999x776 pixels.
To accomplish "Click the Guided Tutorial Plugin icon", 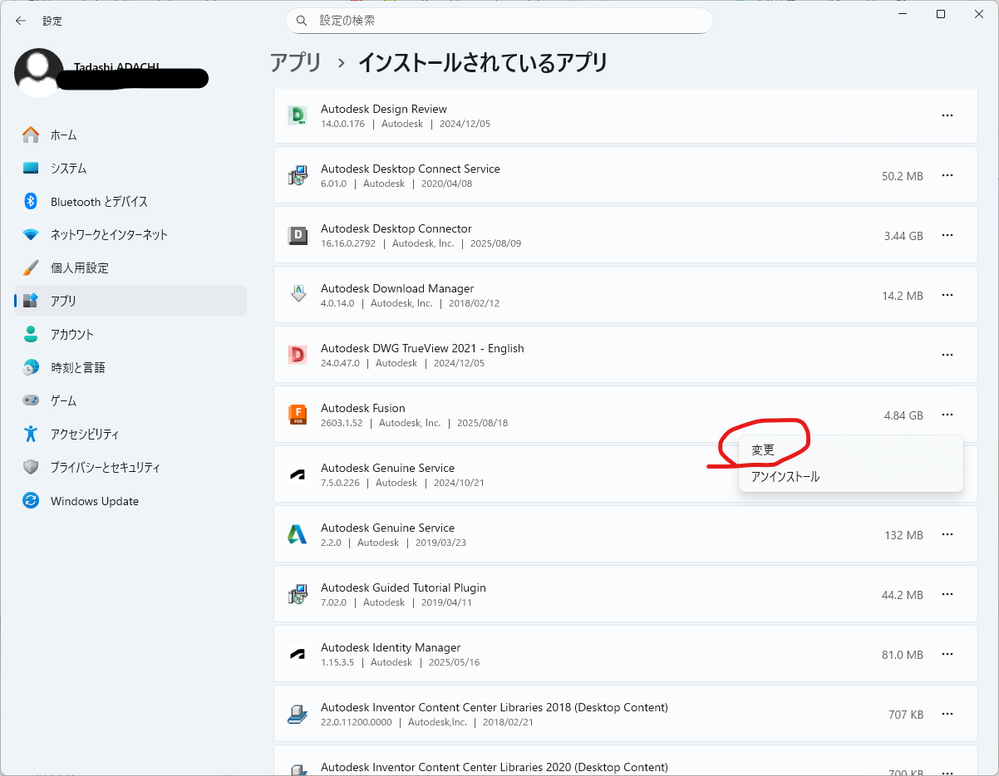I will click(298, 594).
